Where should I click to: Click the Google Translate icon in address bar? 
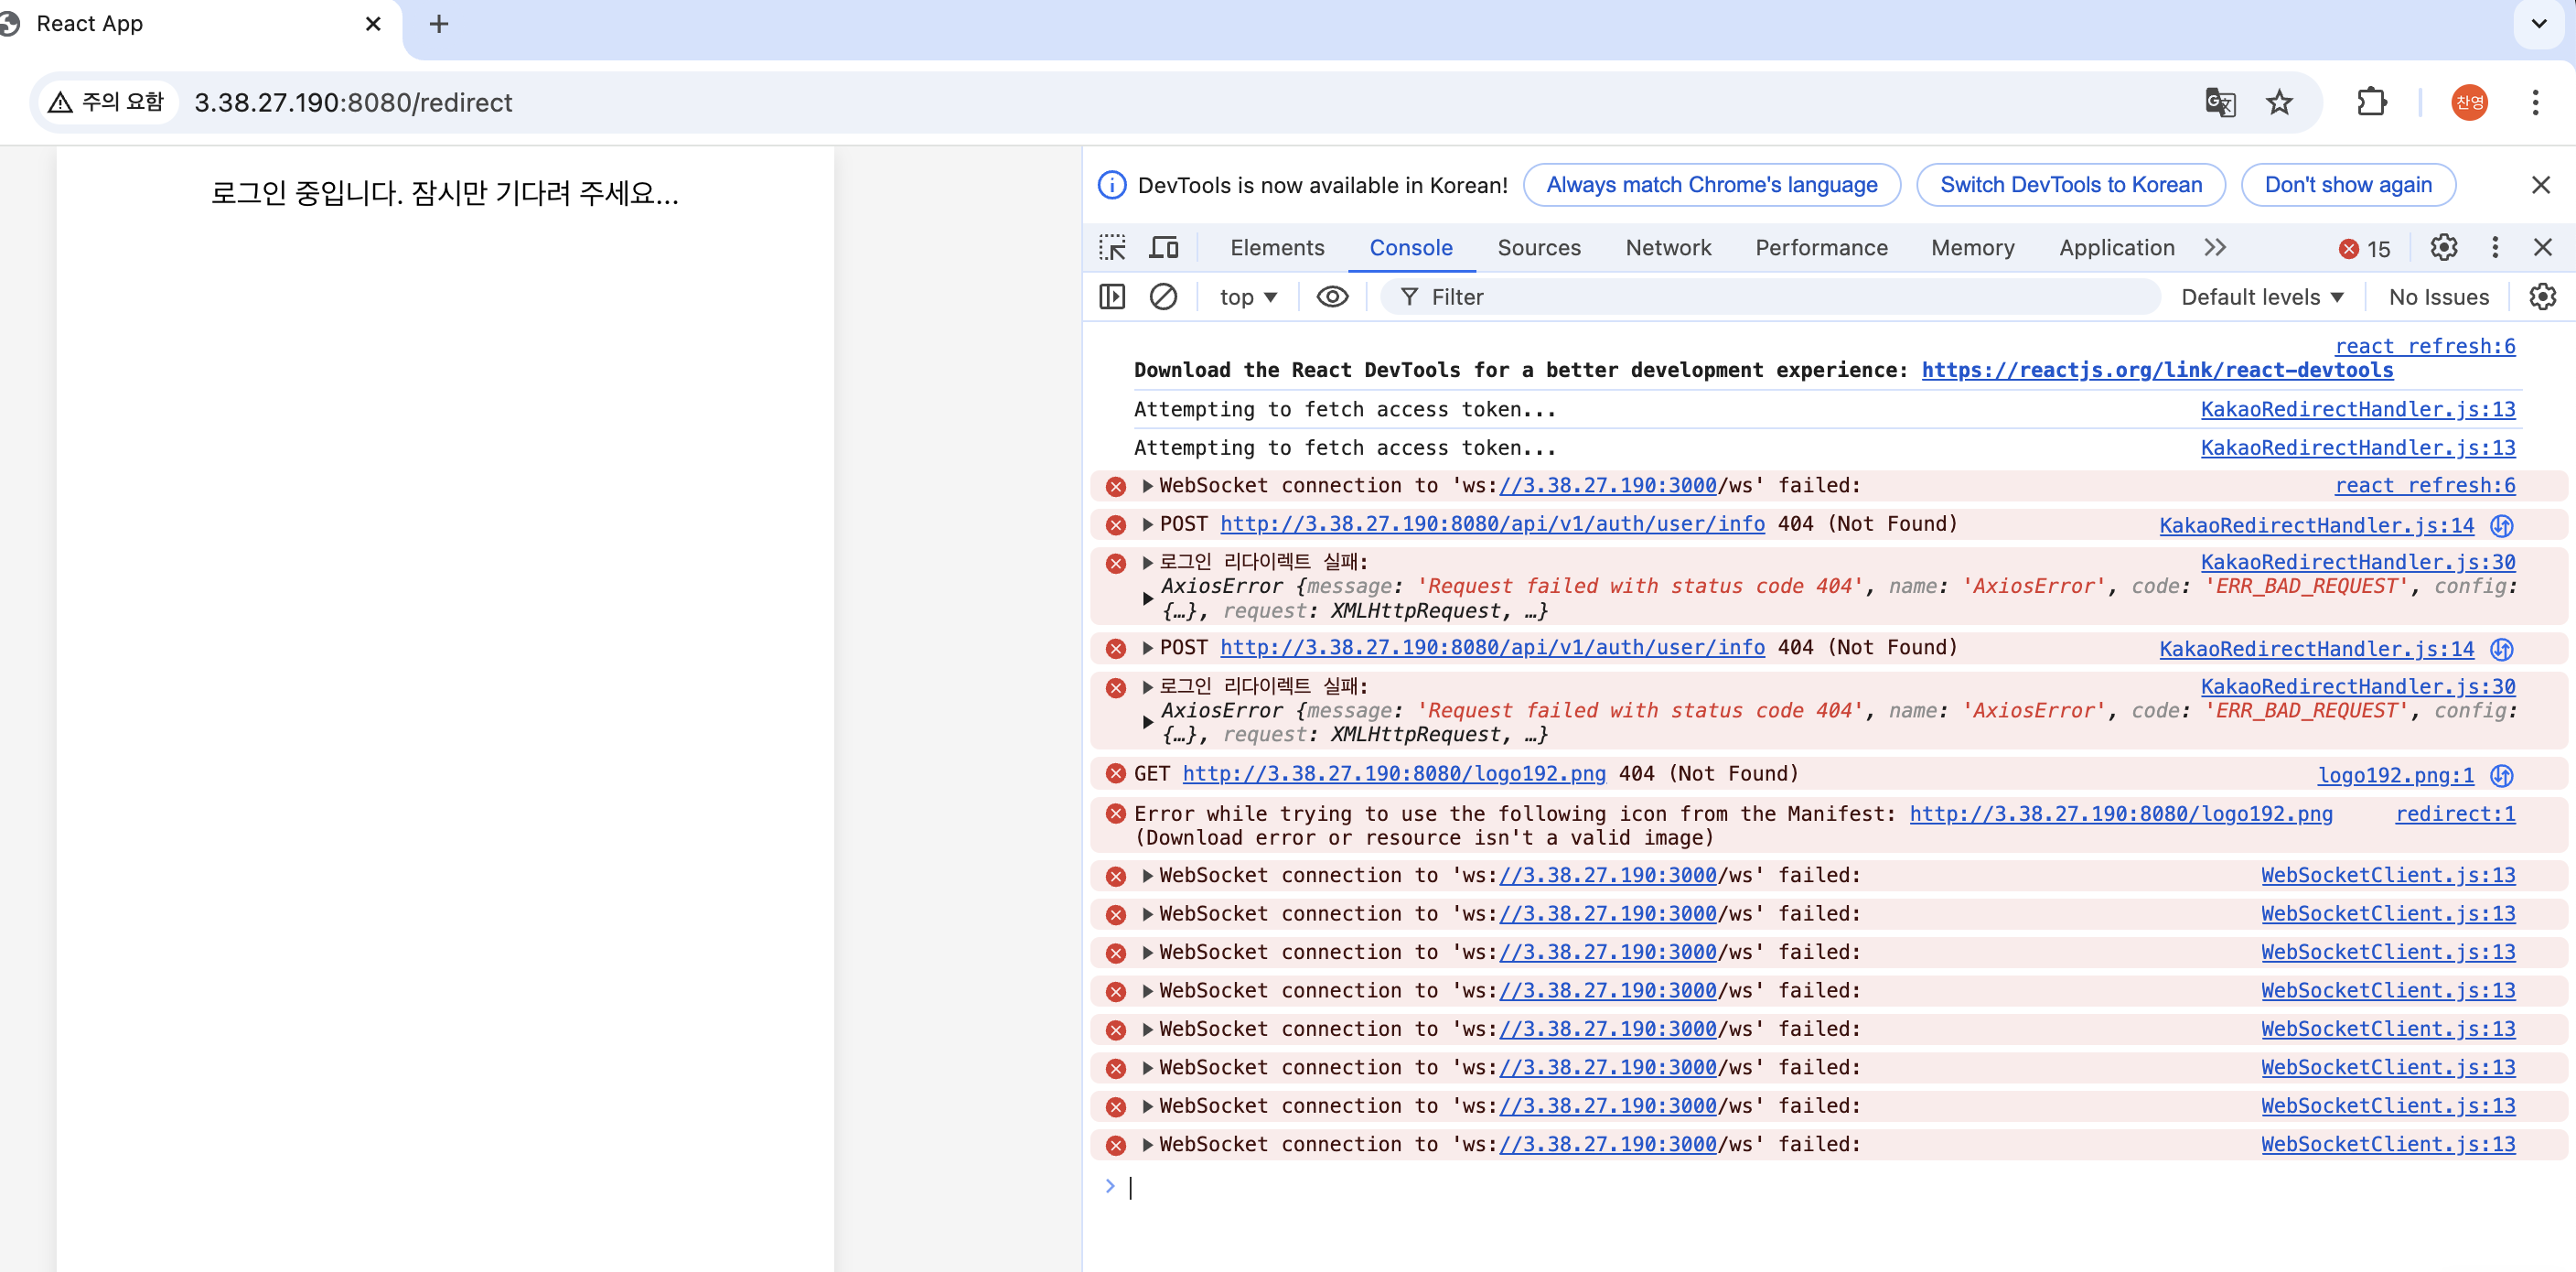click(x=2220, y=102)
